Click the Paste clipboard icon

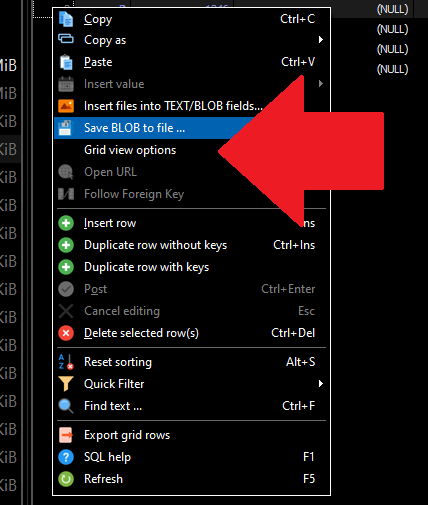tap(66, 62)
